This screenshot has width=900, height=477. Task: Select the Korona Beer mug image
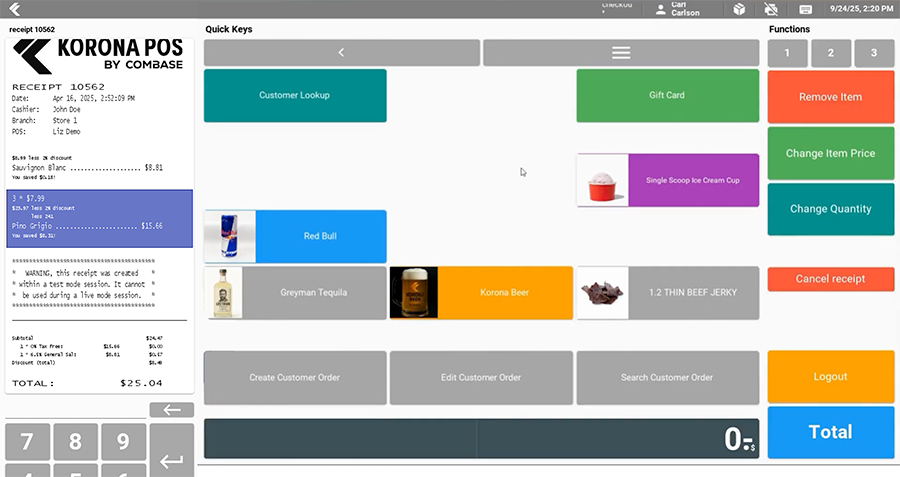coord(414,293)
